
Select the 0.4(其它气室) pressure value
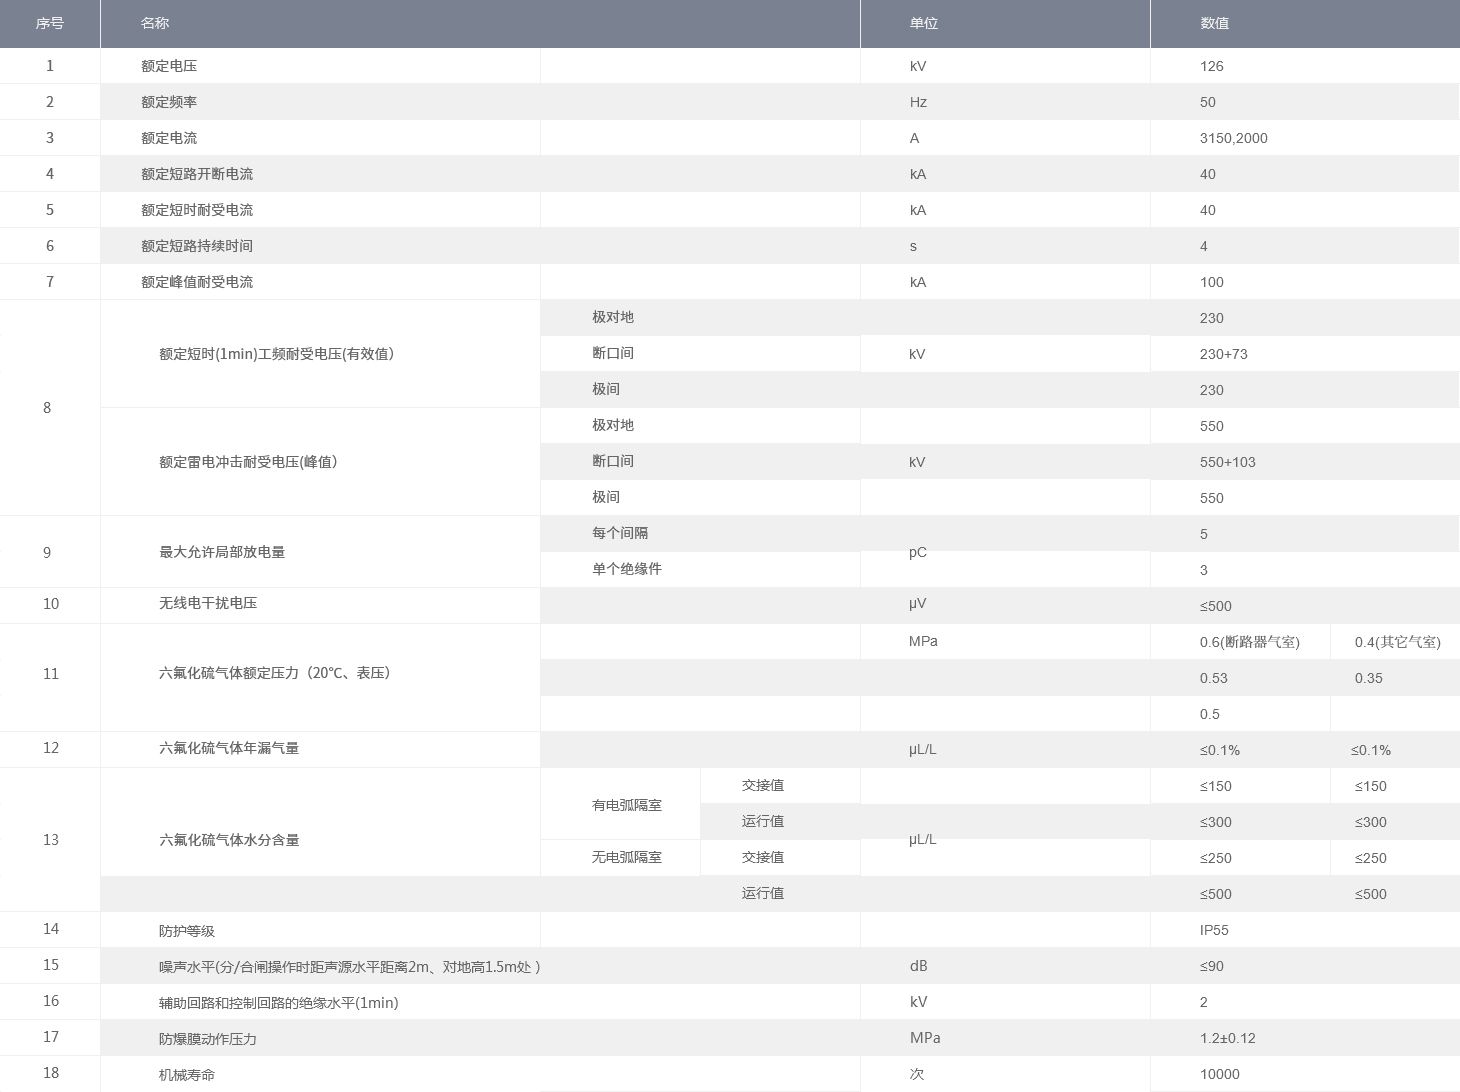tap(1397, 642)
